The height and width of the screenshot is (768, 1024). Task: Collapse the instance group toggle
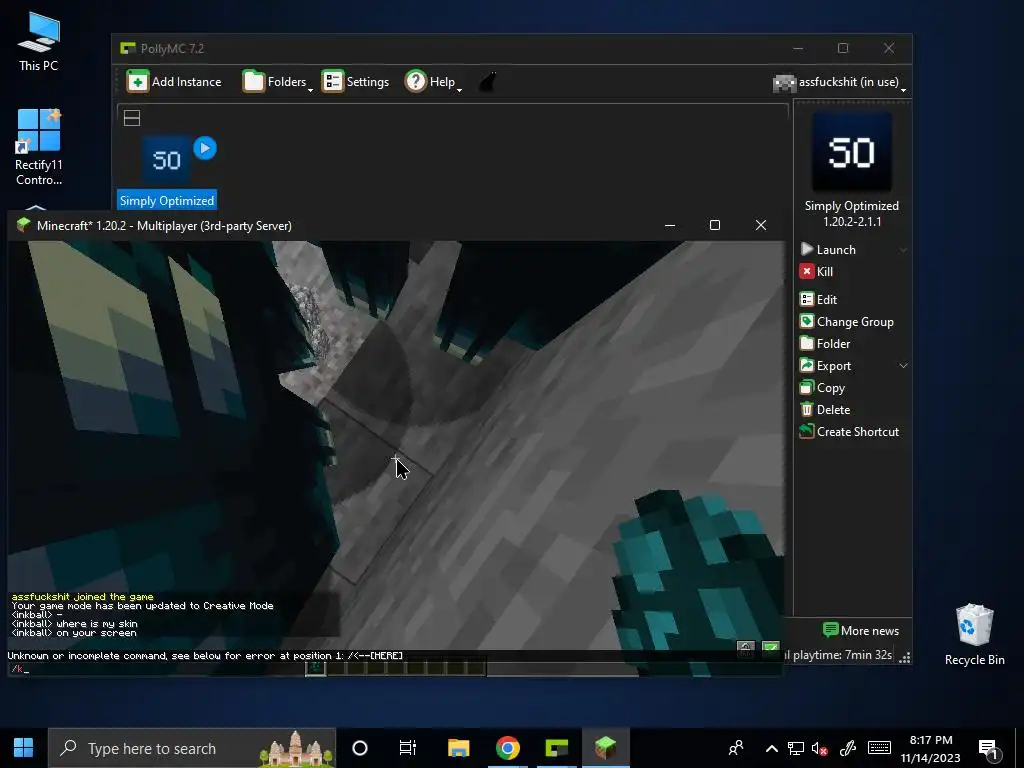[x=132, y=118]
